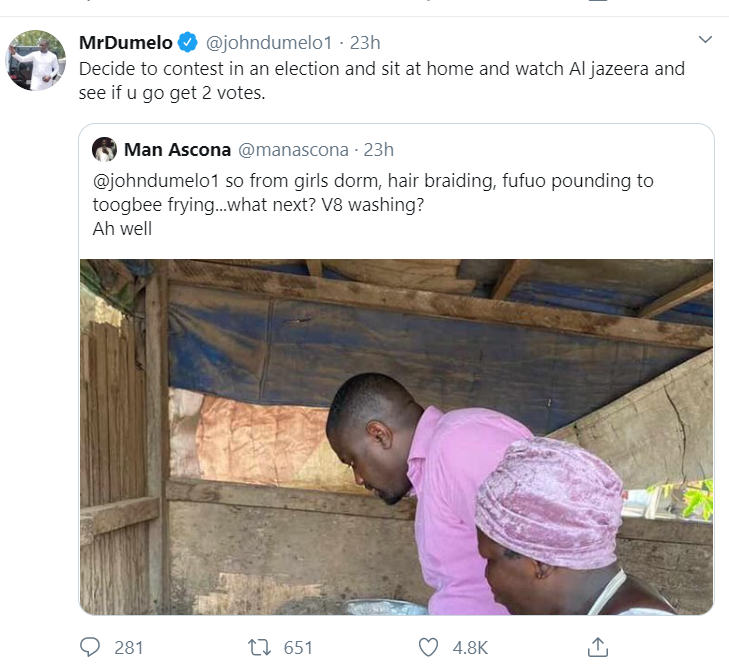Open MrDumelo's tweet via its 23h timestamp

(363, 43)
